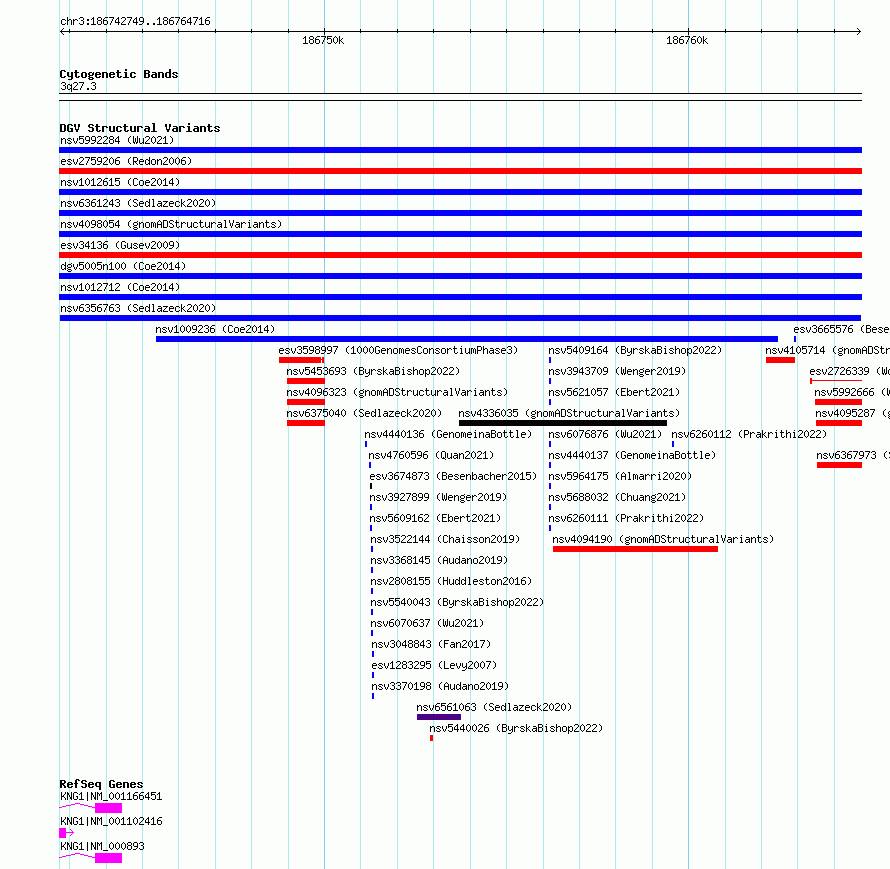Select nsv4336035 (gnomADStructuralVariants) label

tap(569, 413)
